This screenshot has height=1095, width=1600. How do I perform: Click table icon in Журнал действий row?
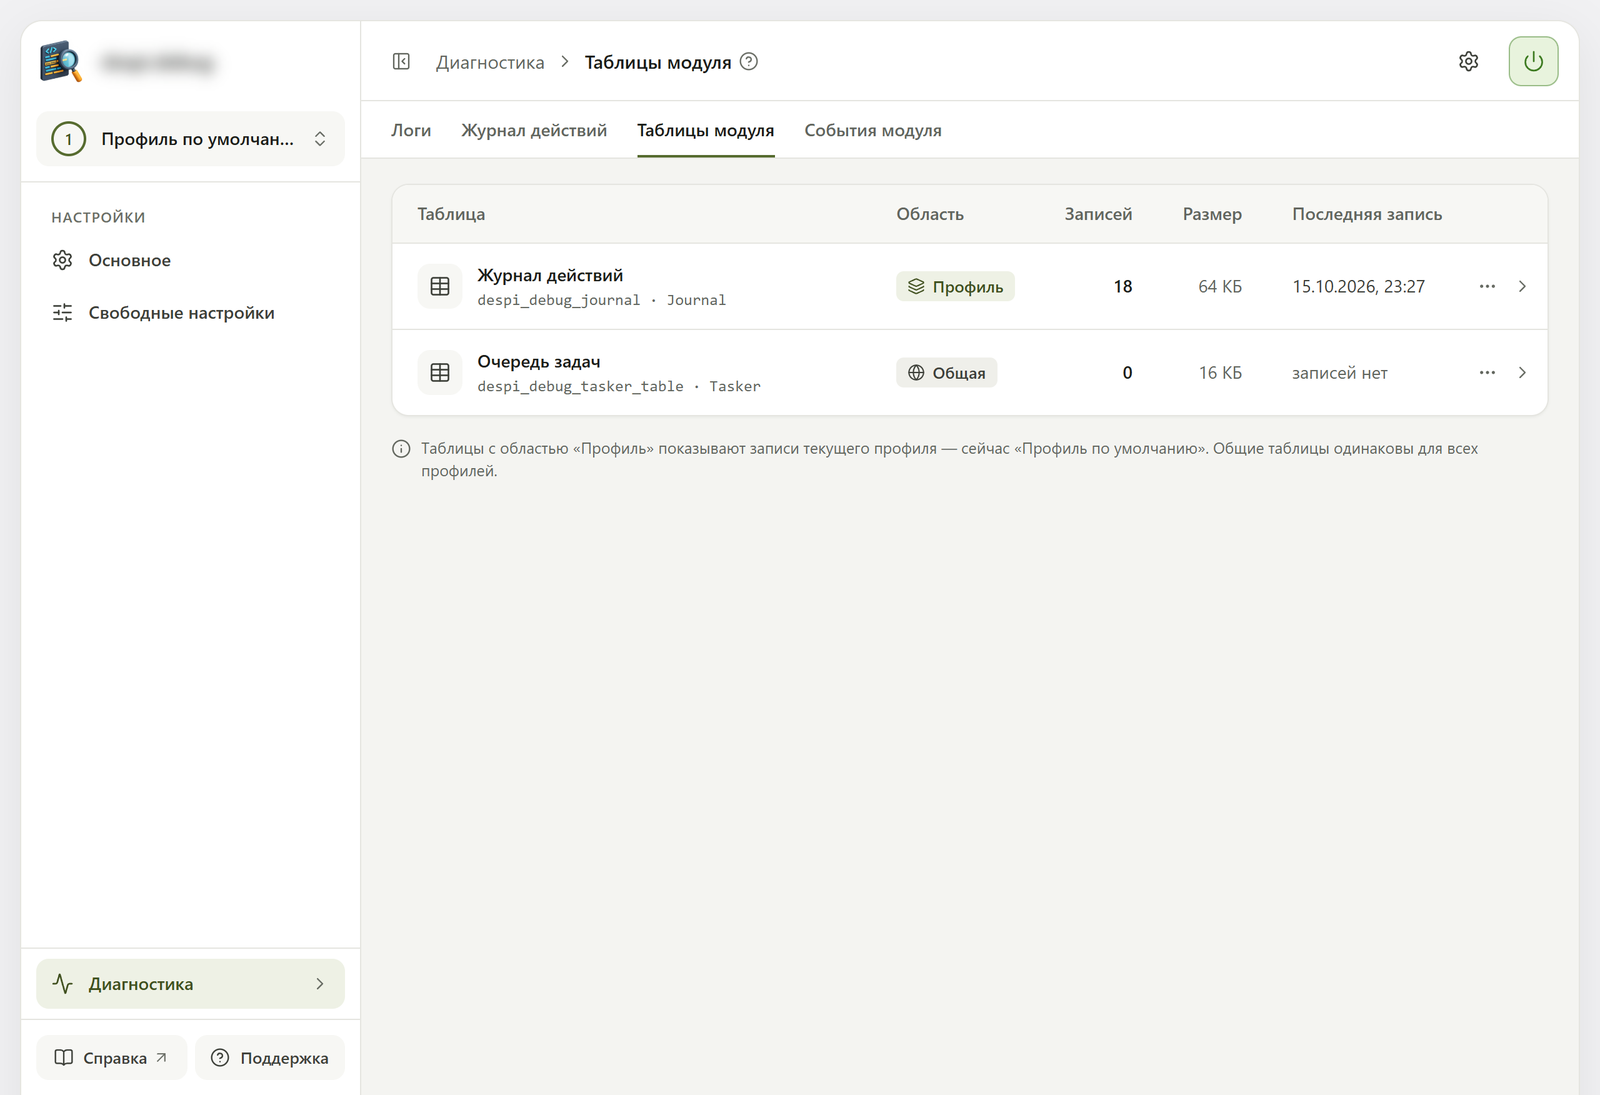coord(440,287)
